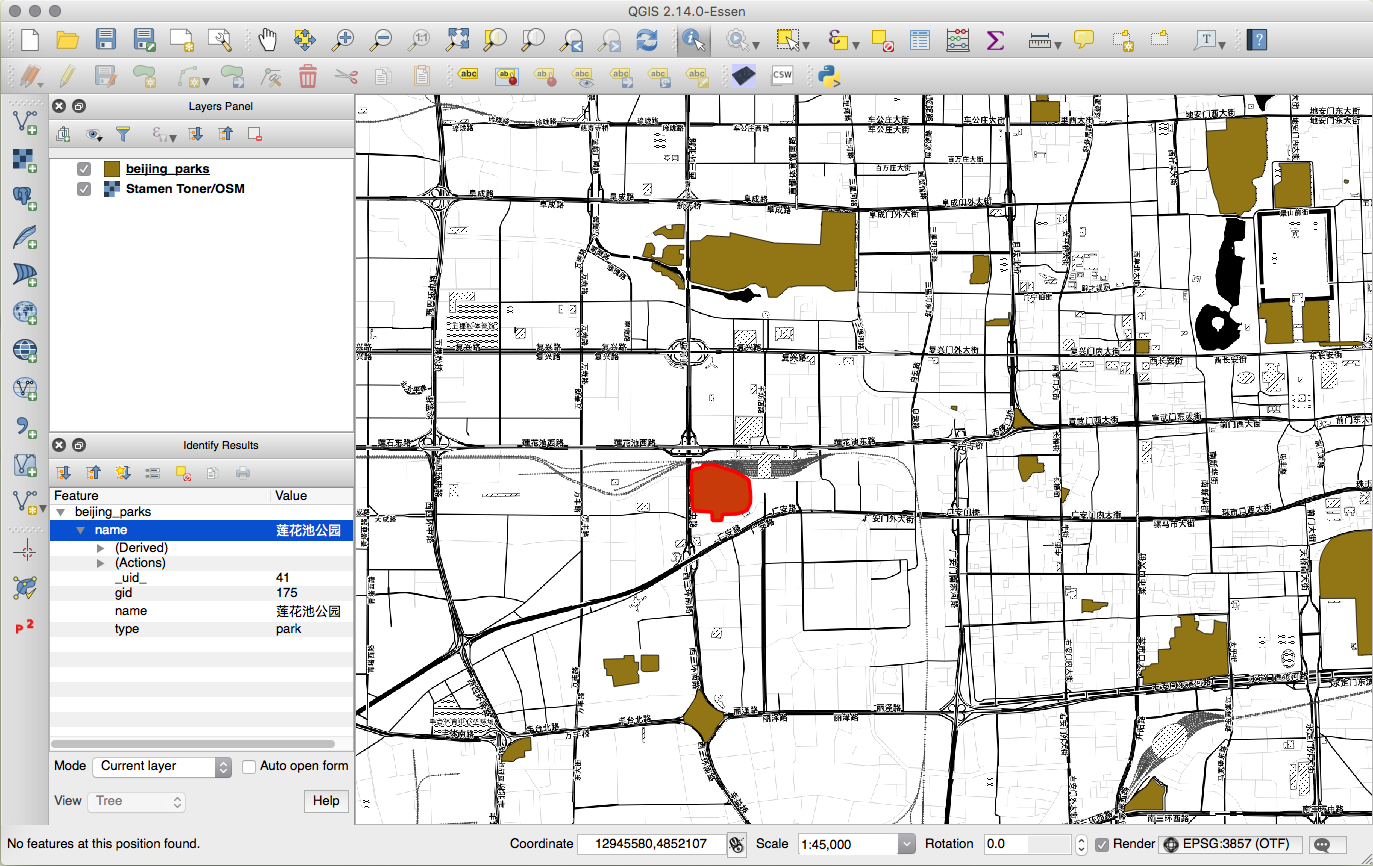
Task: Click the brown beijing_parks layer color swatch
Action: [x=112, y=169]
